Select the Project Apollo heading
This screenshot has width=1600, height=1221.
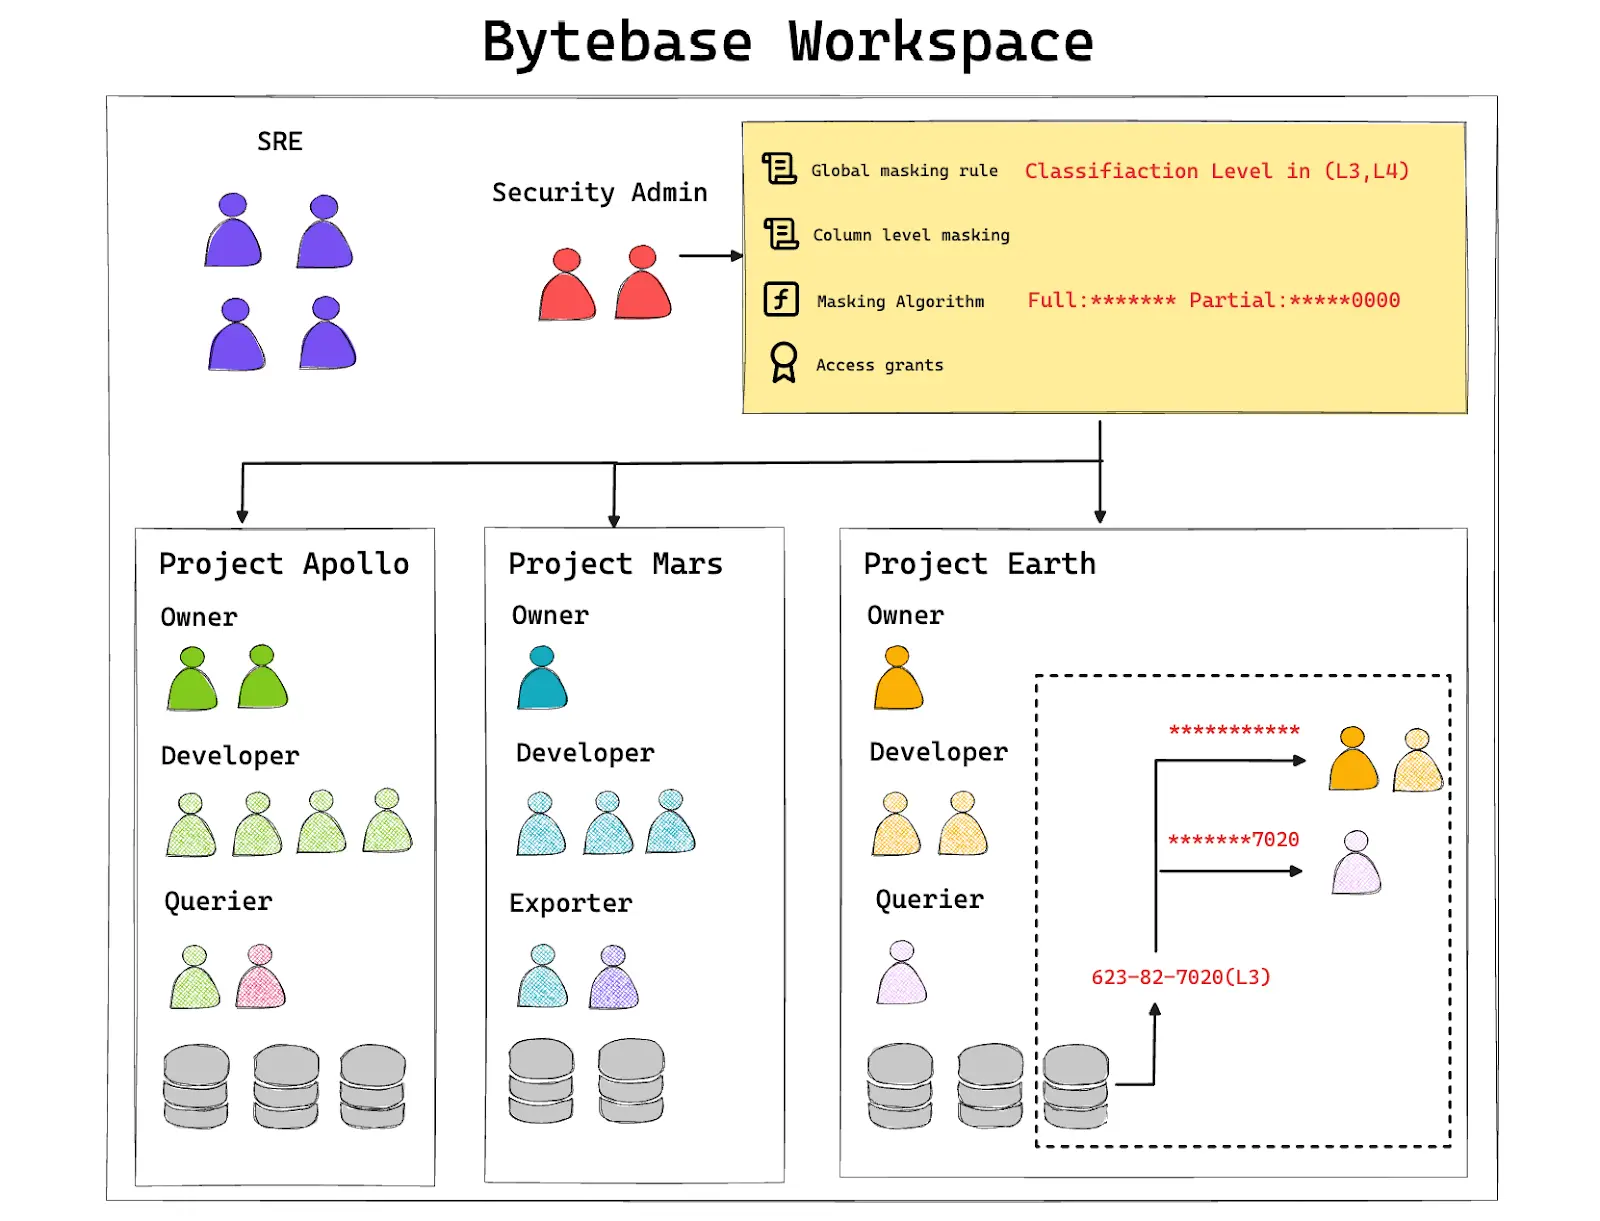(x=284, y=564)
